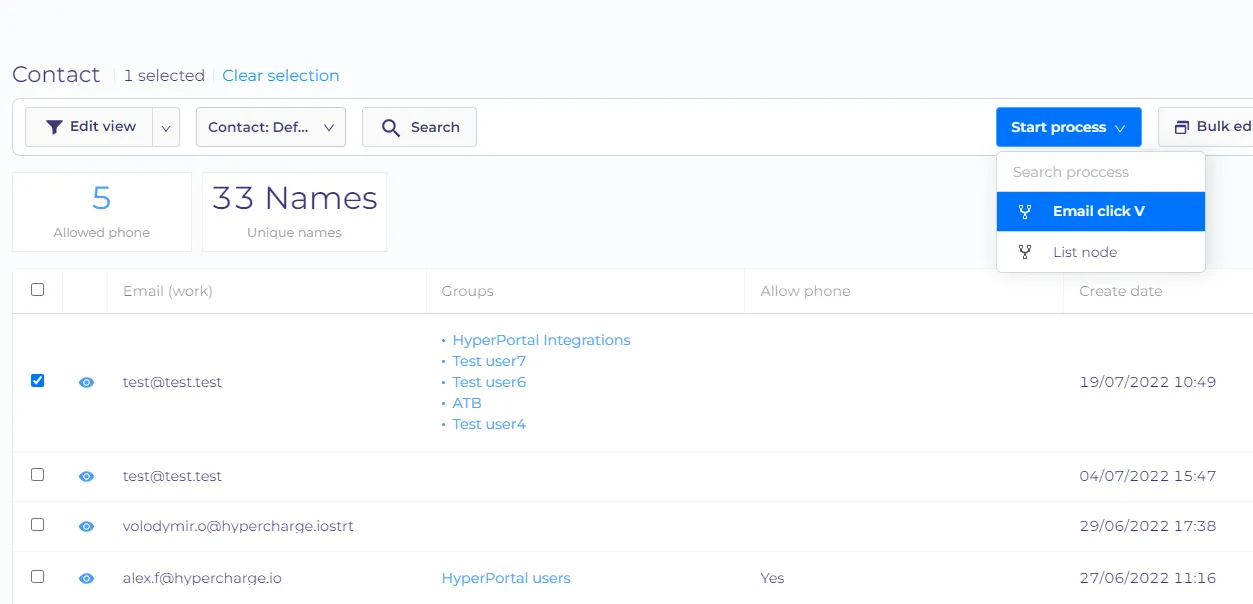Click date 29/06/2022 17:38
The height and width of the screenshot is (604, 1253).
pos(1148,526)
